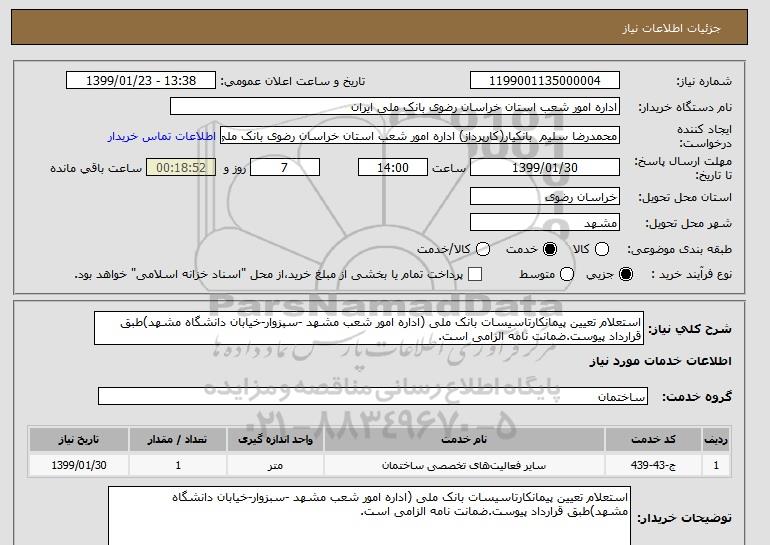Click the table row number cell 1
Screen dimensions: 770x545
coord(716,465)
